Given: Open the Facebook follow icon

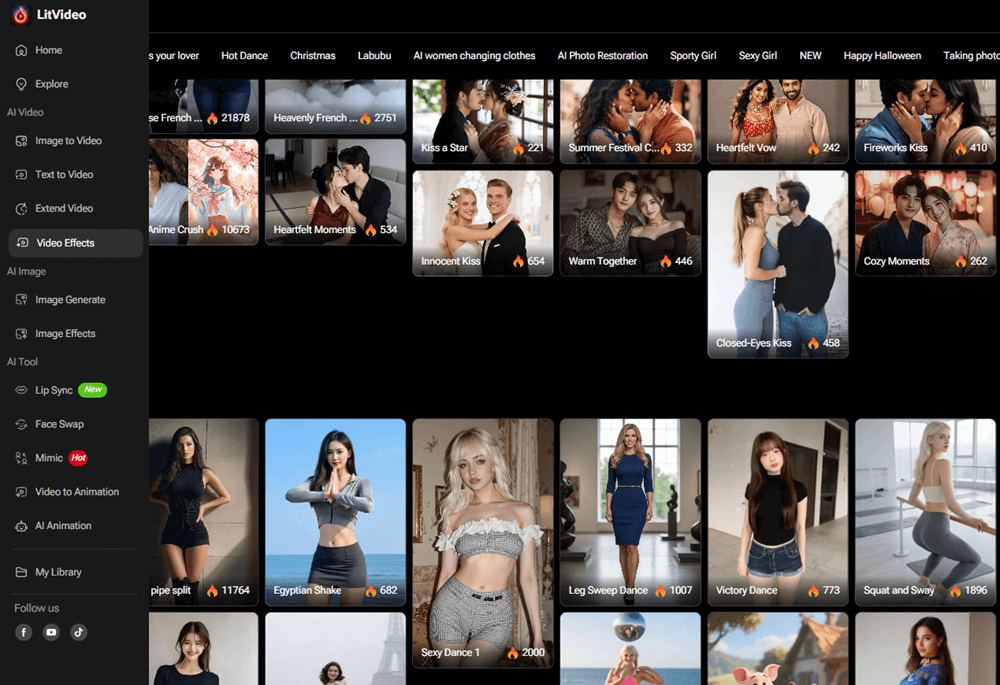Looking at the screenshot, I should (x=23, y=632).
